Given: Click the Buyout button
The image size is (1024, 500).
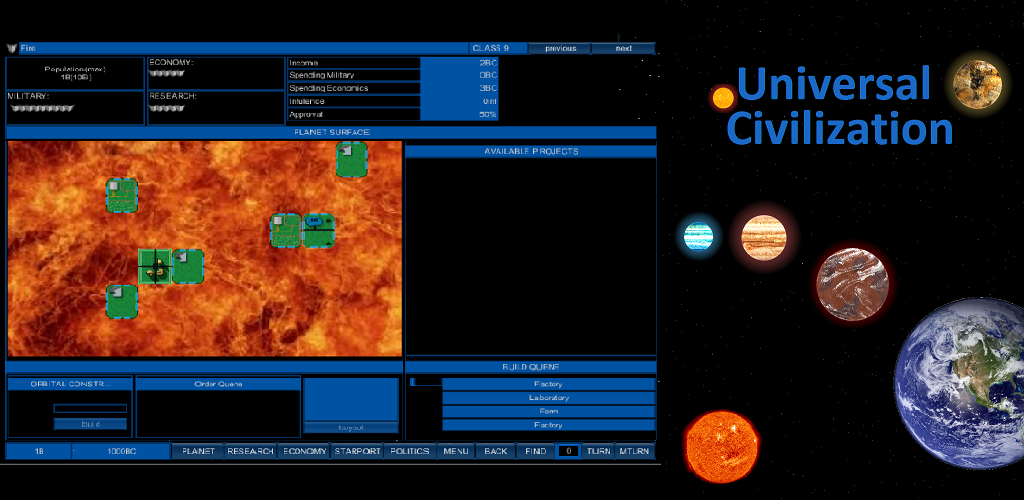Looking at the screenshot, I should point(350,427).
